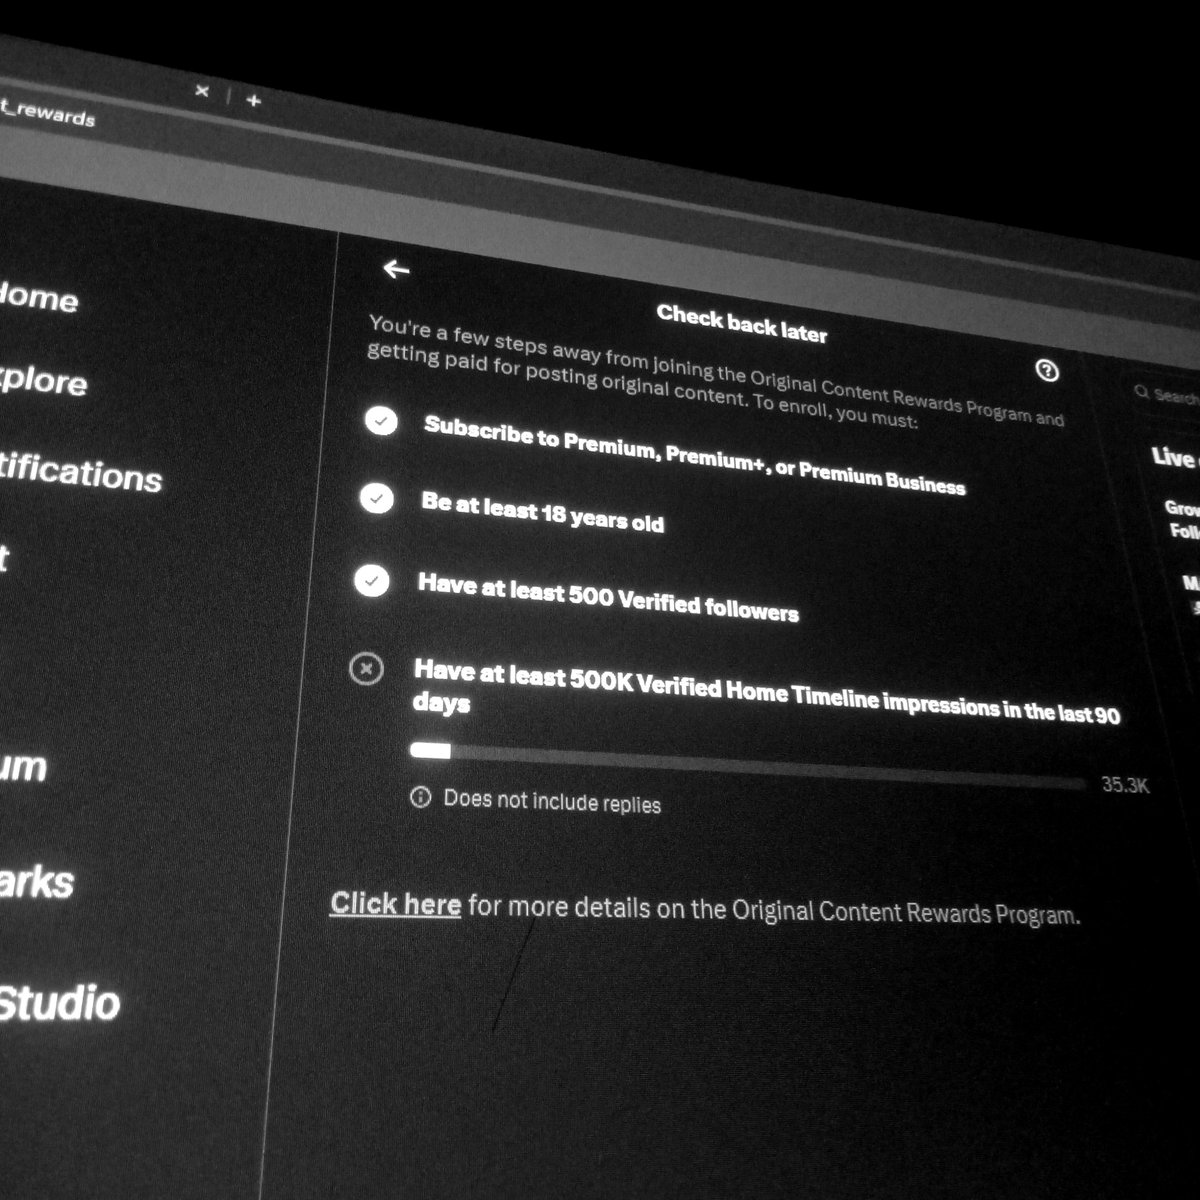Click Have at least 500 Verified followers text
1200x1200 pixels.
click(608, 597)
